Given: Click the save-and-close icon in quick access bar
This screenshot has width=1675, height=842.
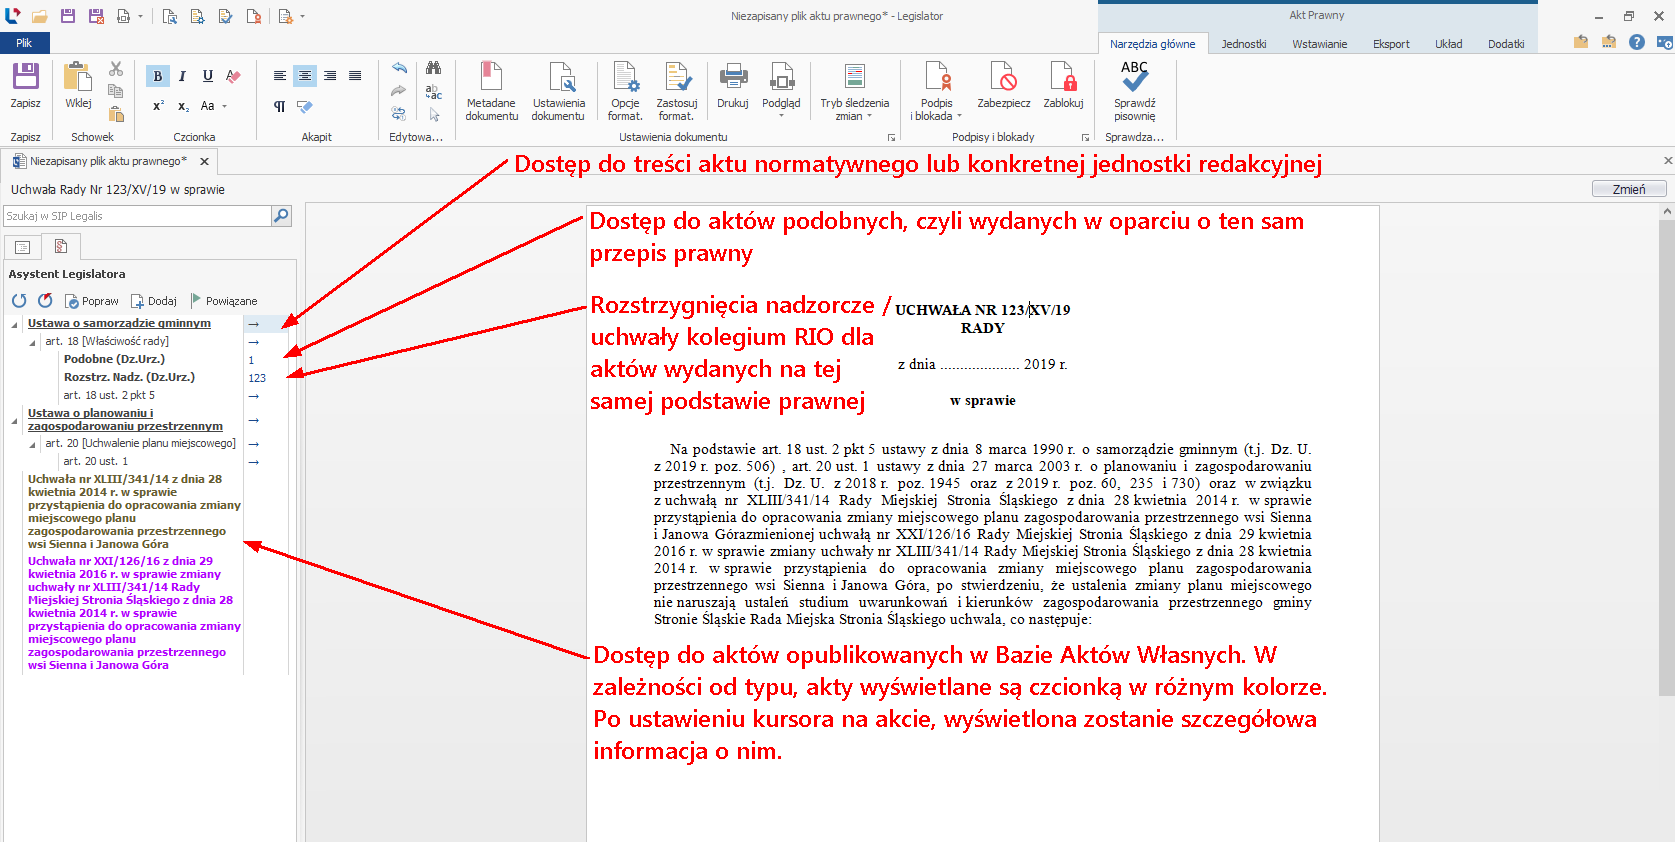Looking at the screenshot, I should (x=96, y=16).
